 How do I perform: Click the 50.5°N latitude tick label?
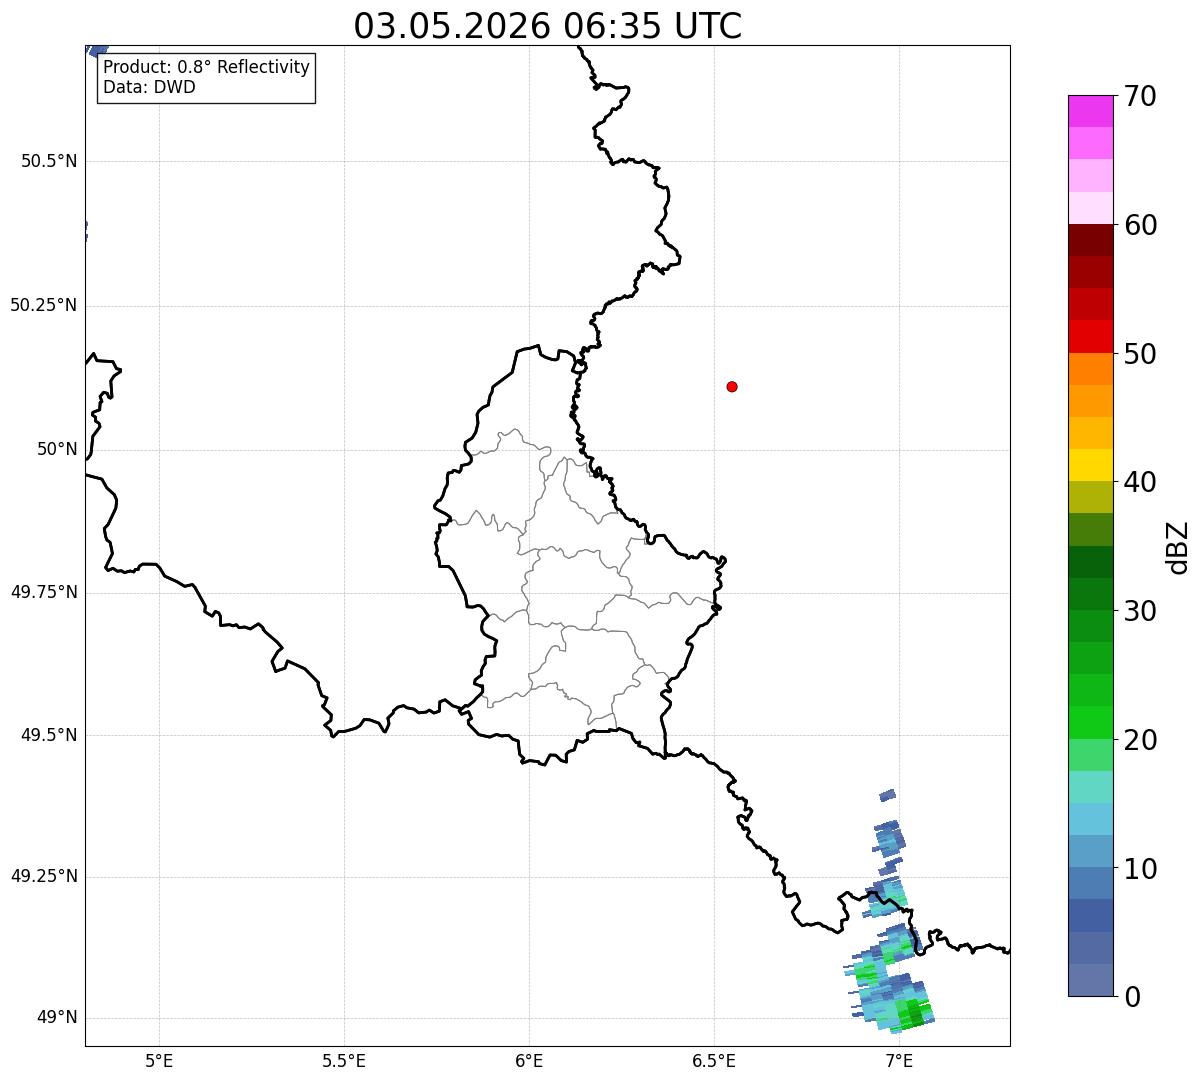tap(49, 161)
